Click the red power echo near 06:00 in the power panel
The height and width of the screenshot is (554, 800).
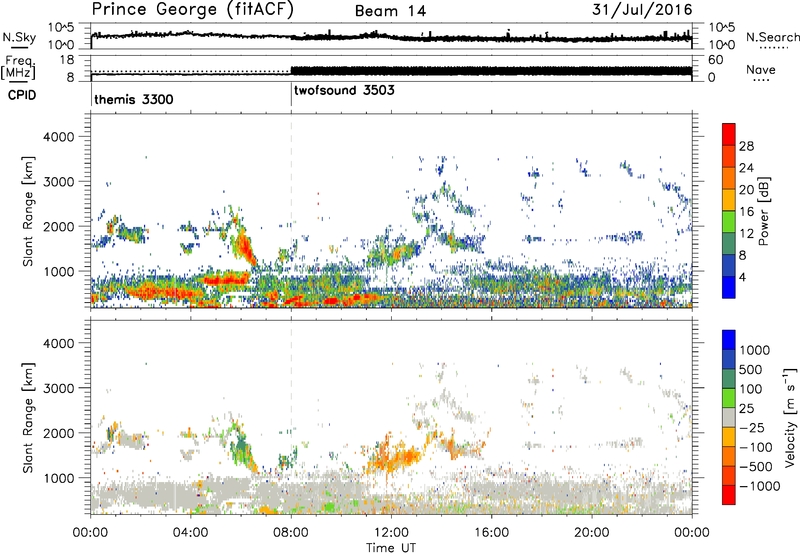(x=246, y=247)
